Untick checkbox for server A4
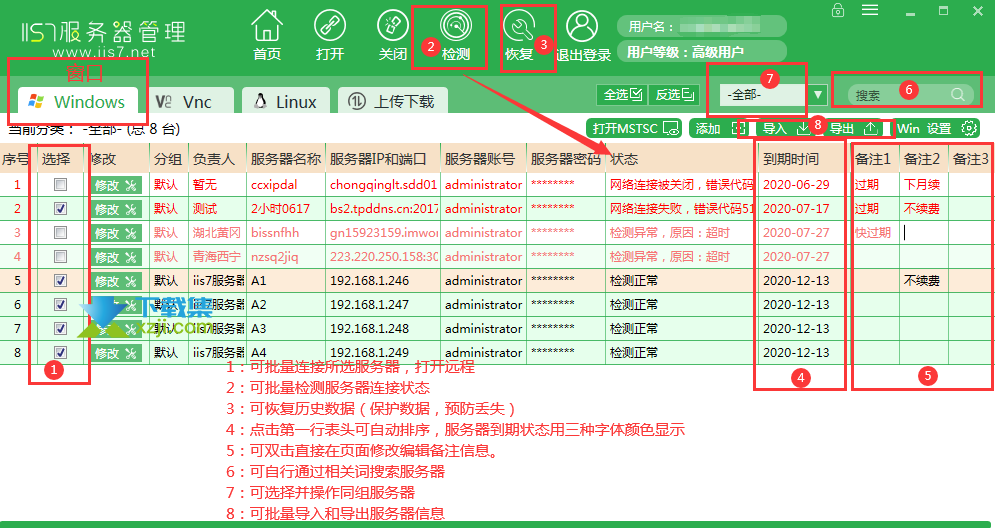Viewport: 995px width, 528px height. tap(60, 353)
